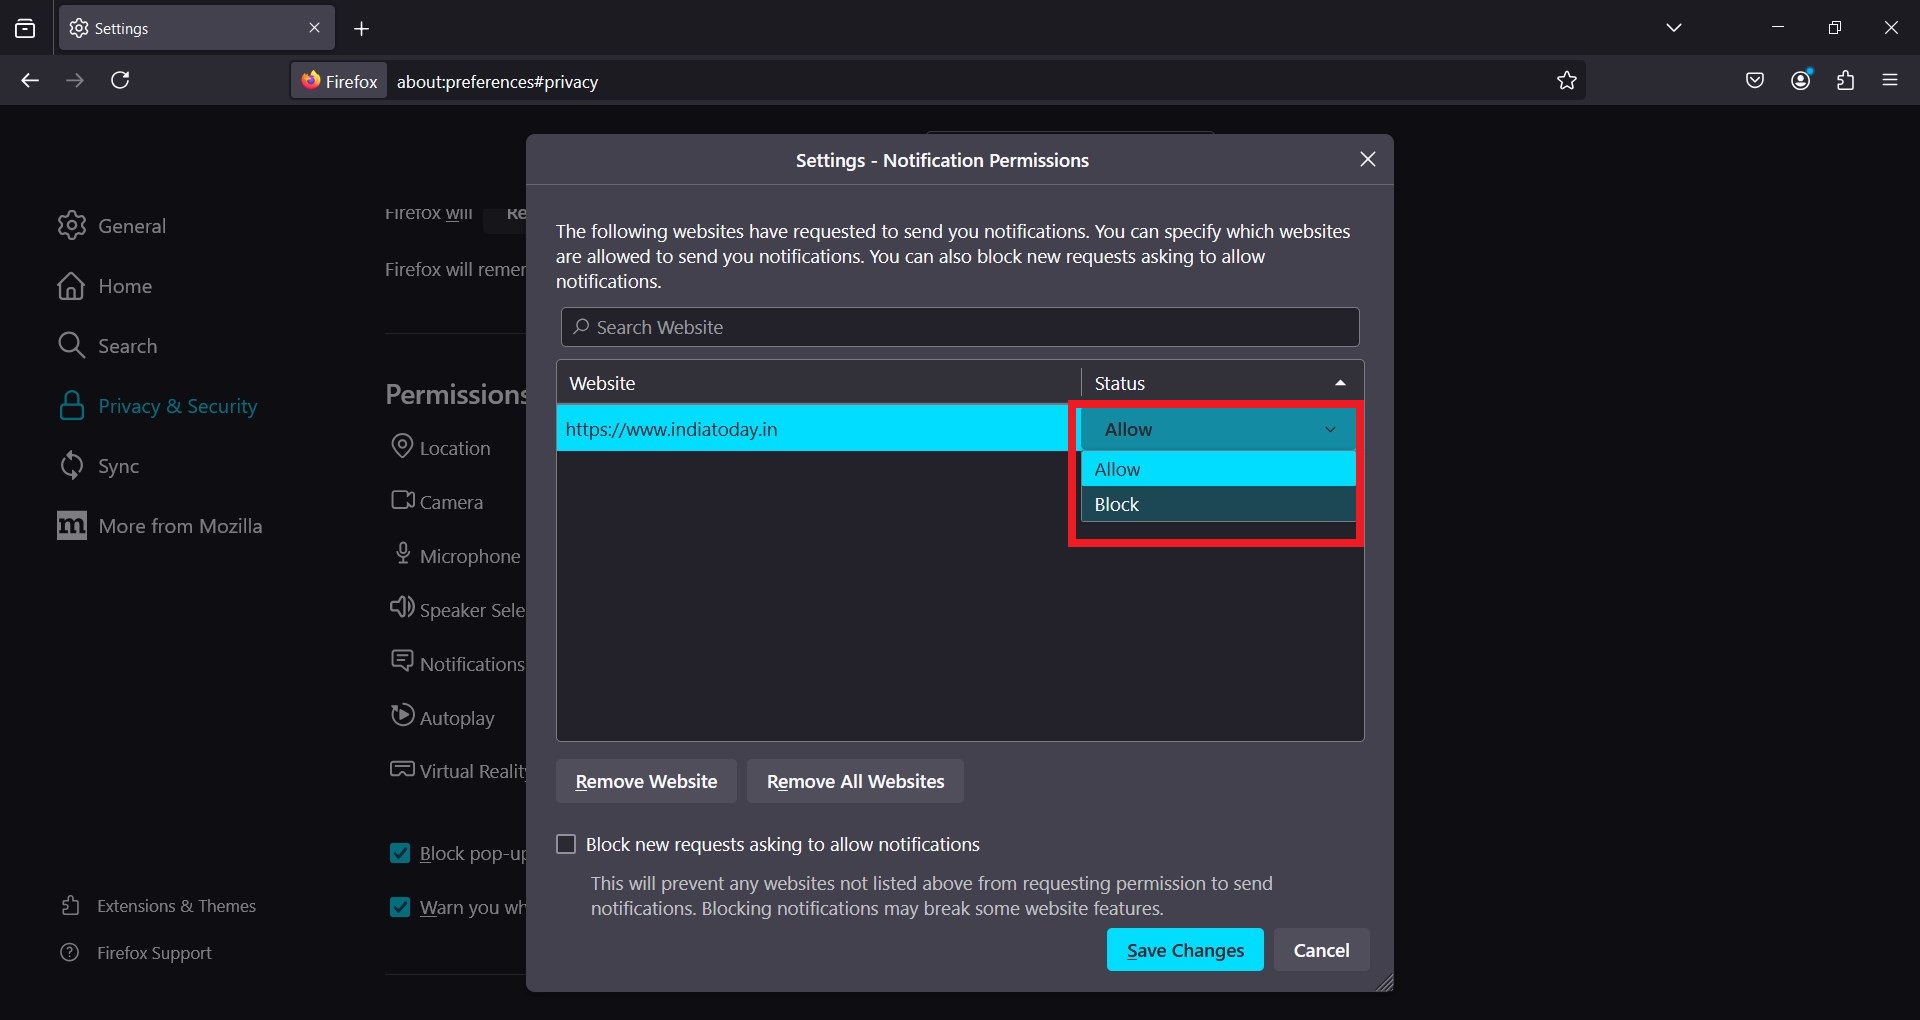This screenshot has height=1020, width=1920.
Task: Click the Autoplay permission icon
Action: pos(402,715)
